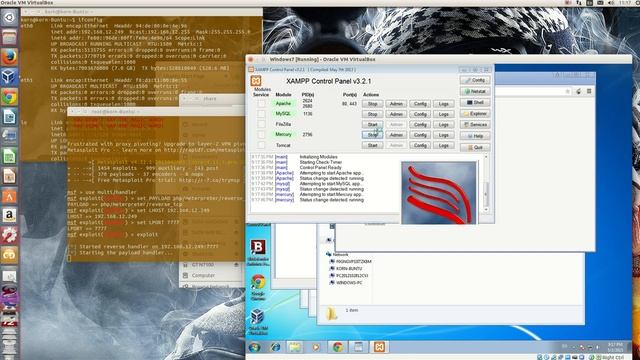The height and width of the screenshot is (360, 640).
Task: Select XAMPP icon in Windows taskbar
Action: [379, 347]
